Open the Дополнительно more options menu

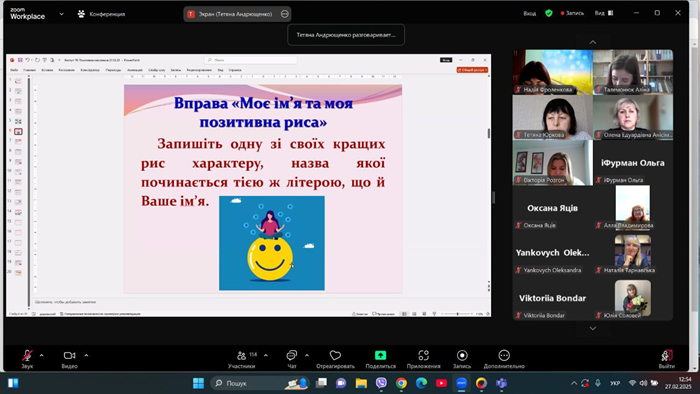pyautogui.click(x=504, y=359)
